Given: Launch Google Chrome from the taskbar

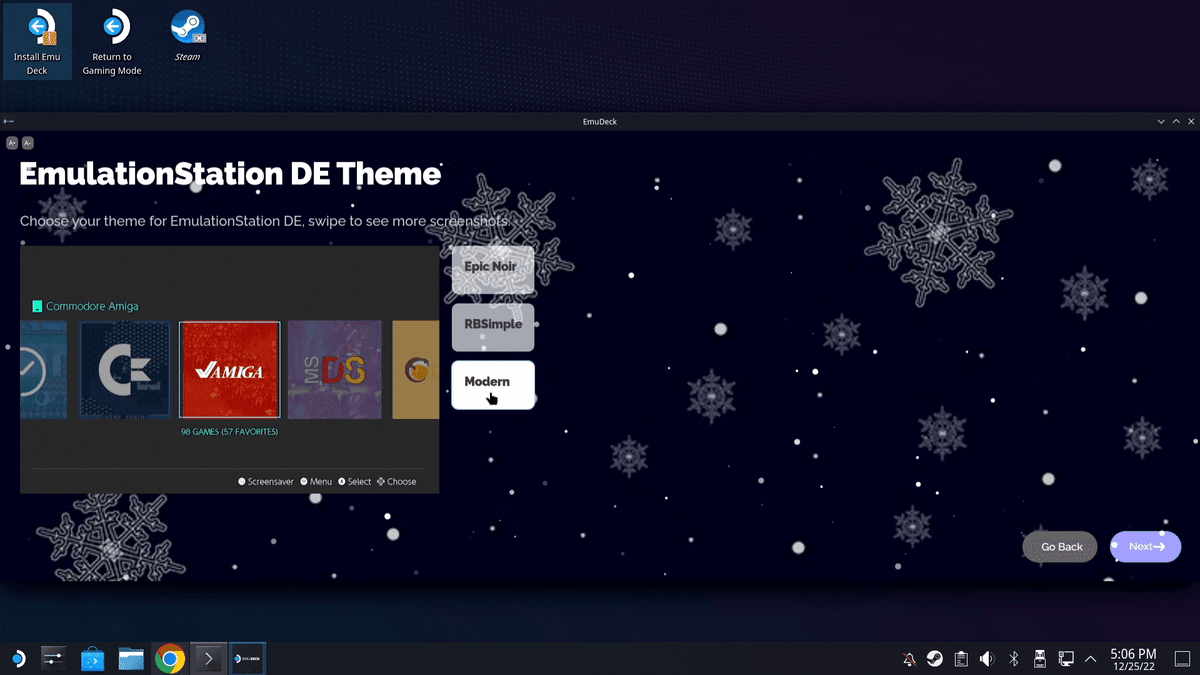Looking at the screenshot, I should pyautogui.click(x=170, y=659).
